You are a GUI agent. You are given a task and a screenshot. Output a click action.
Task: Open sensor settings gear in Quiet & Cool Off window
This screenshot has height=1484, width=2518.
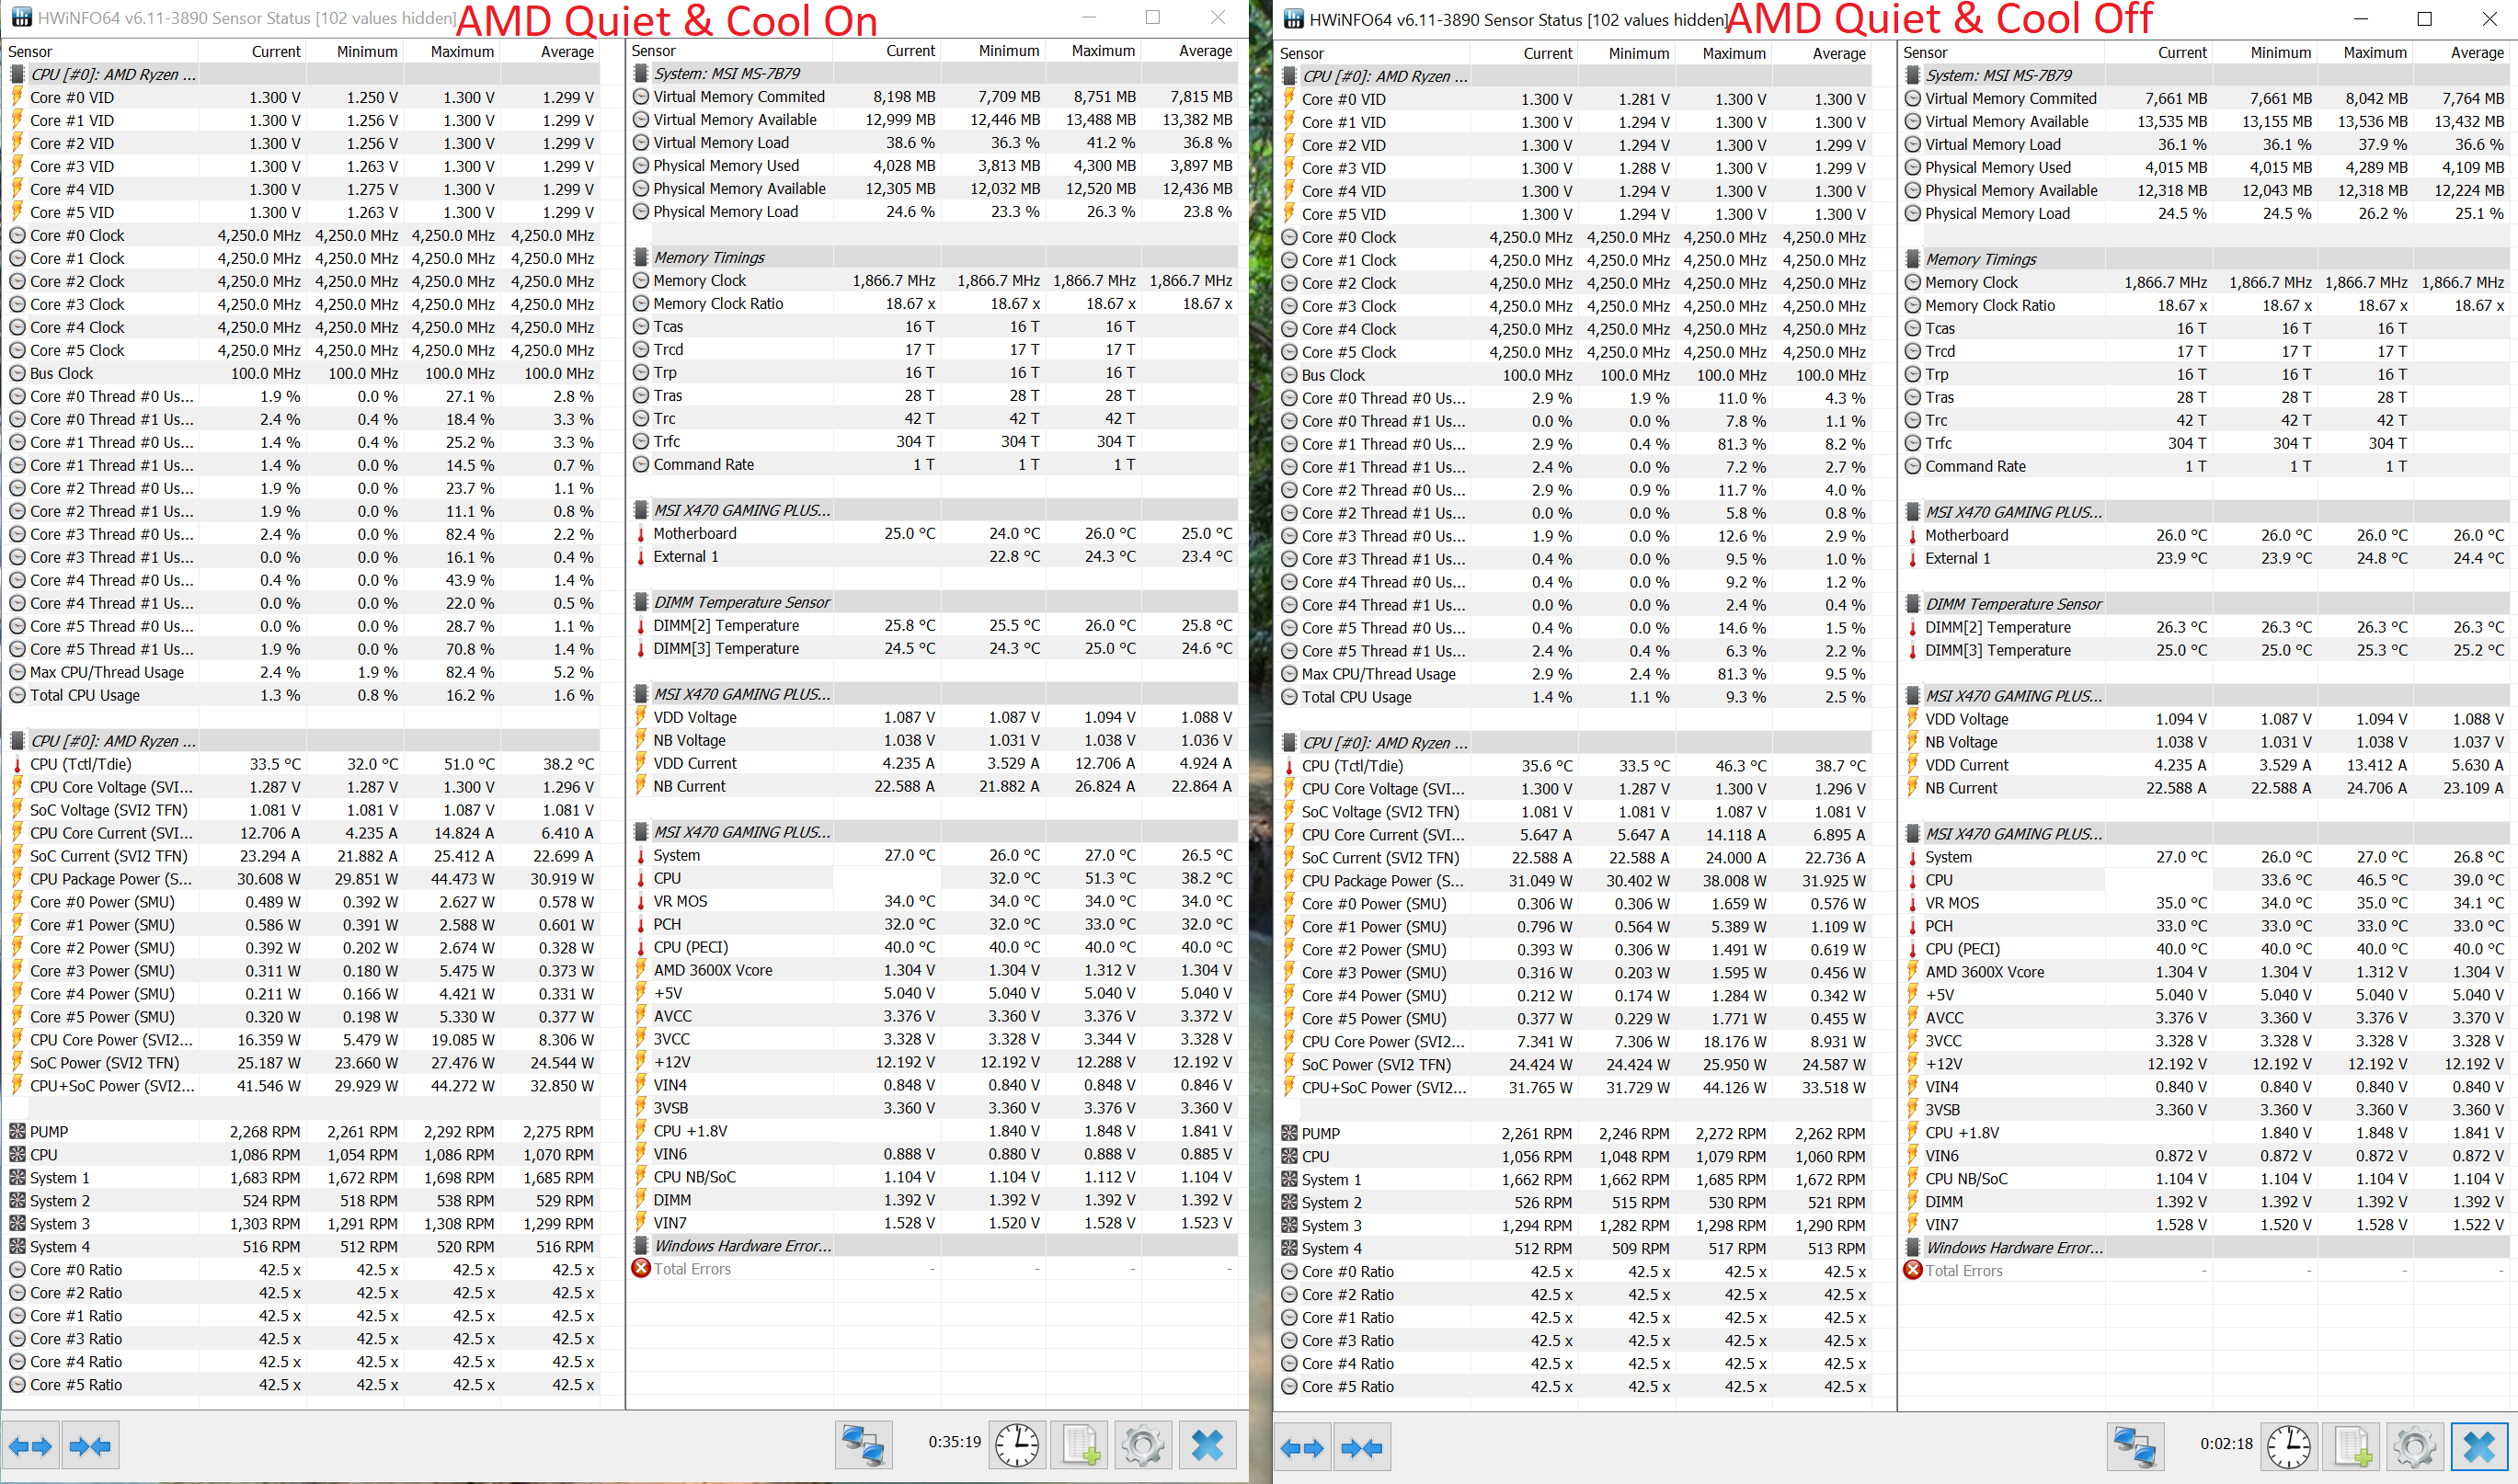[2414, 1447]
